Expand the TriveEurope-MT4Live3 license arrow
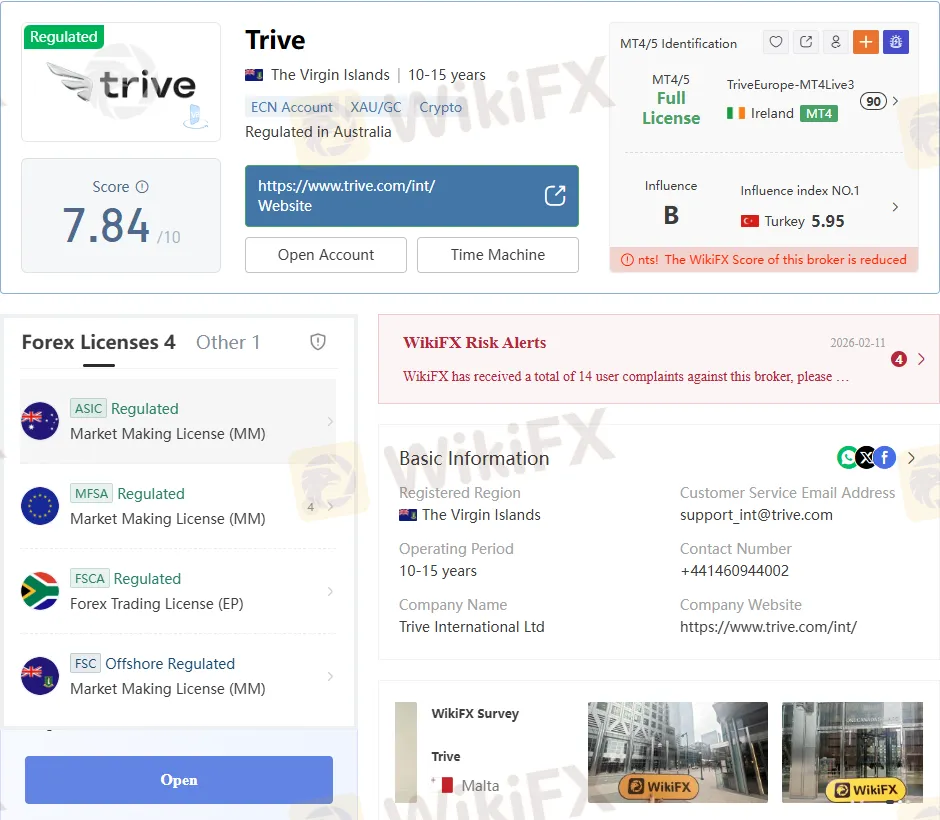Screen dimensions: 940x820 pyautogui.click(x=895, y=101)
